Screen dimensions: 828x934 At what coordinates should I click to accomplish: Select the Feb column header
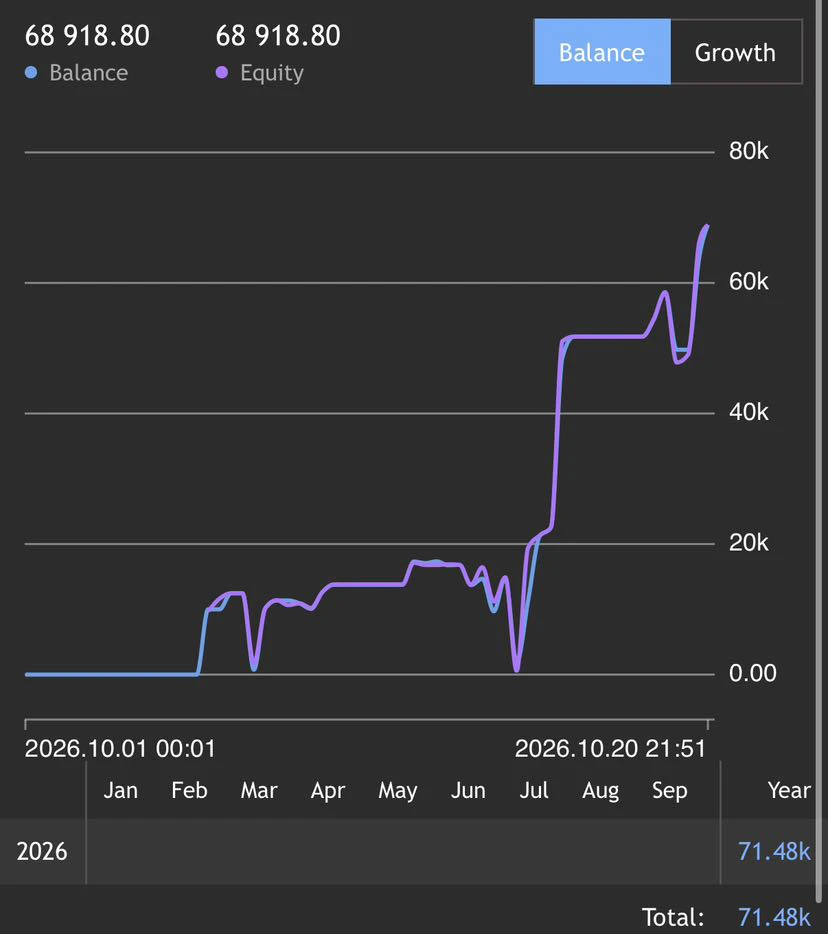(189, 790)
